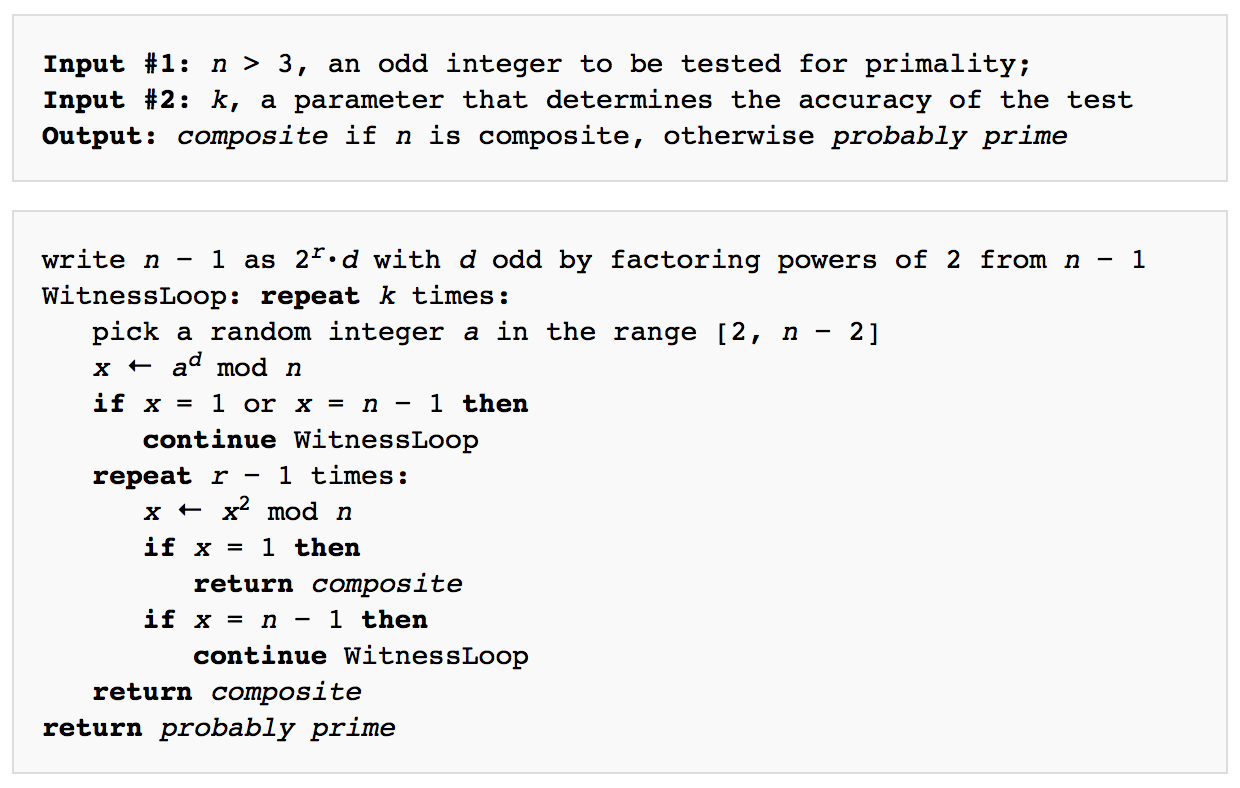
Task: Click the "if x = 1 or x = n − 1 then" line
Action: pyautogui.click(x=310, y=404)
